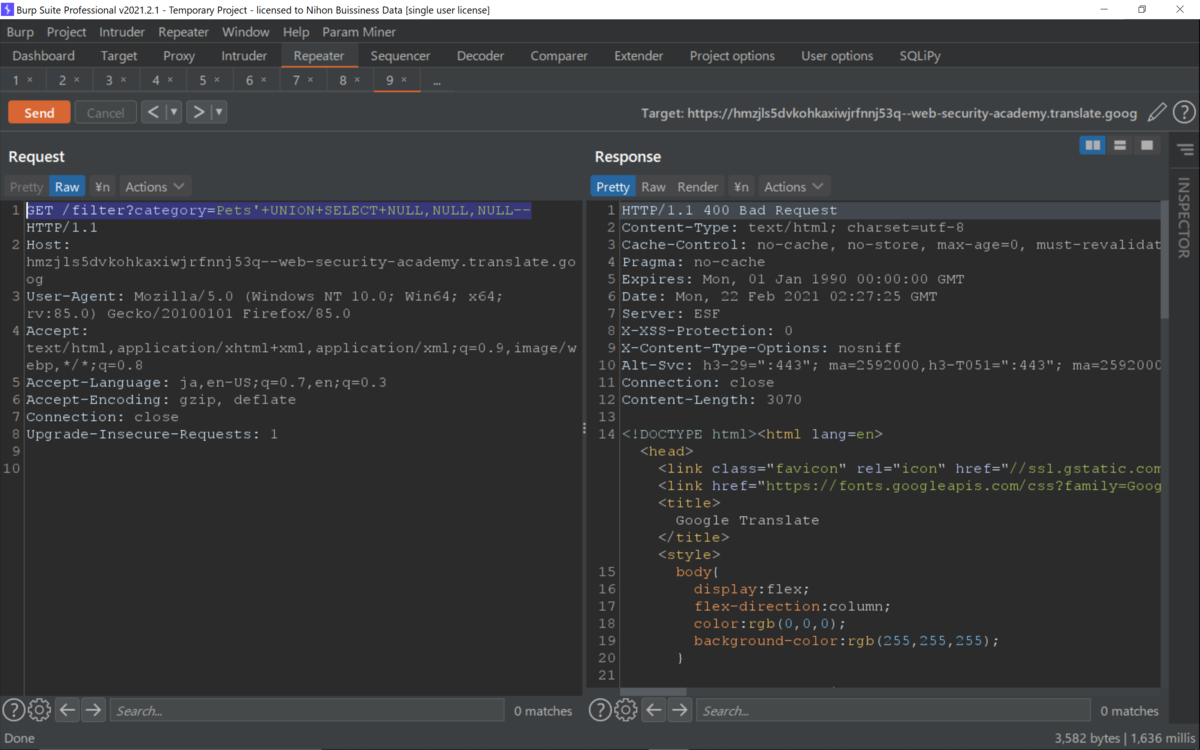Open Repeater help question mark icon
The height and width of the screenshot is (750, 1200).
[1184, 112]
